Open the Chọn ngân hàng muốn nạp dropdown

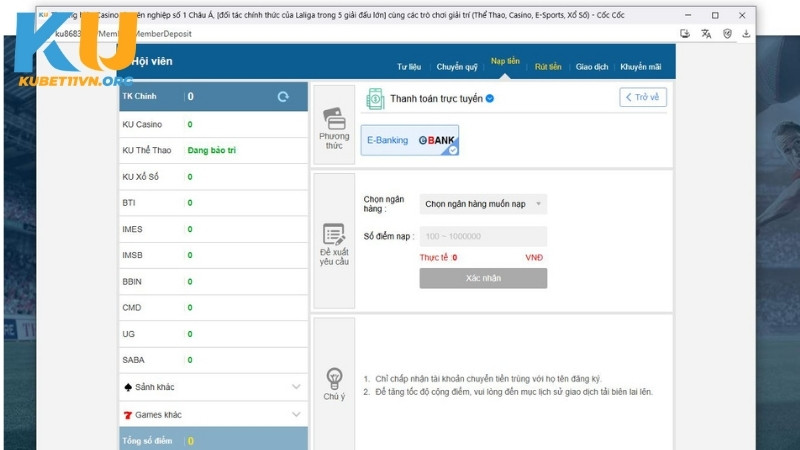pyautogui.click(x=483, y=204)
